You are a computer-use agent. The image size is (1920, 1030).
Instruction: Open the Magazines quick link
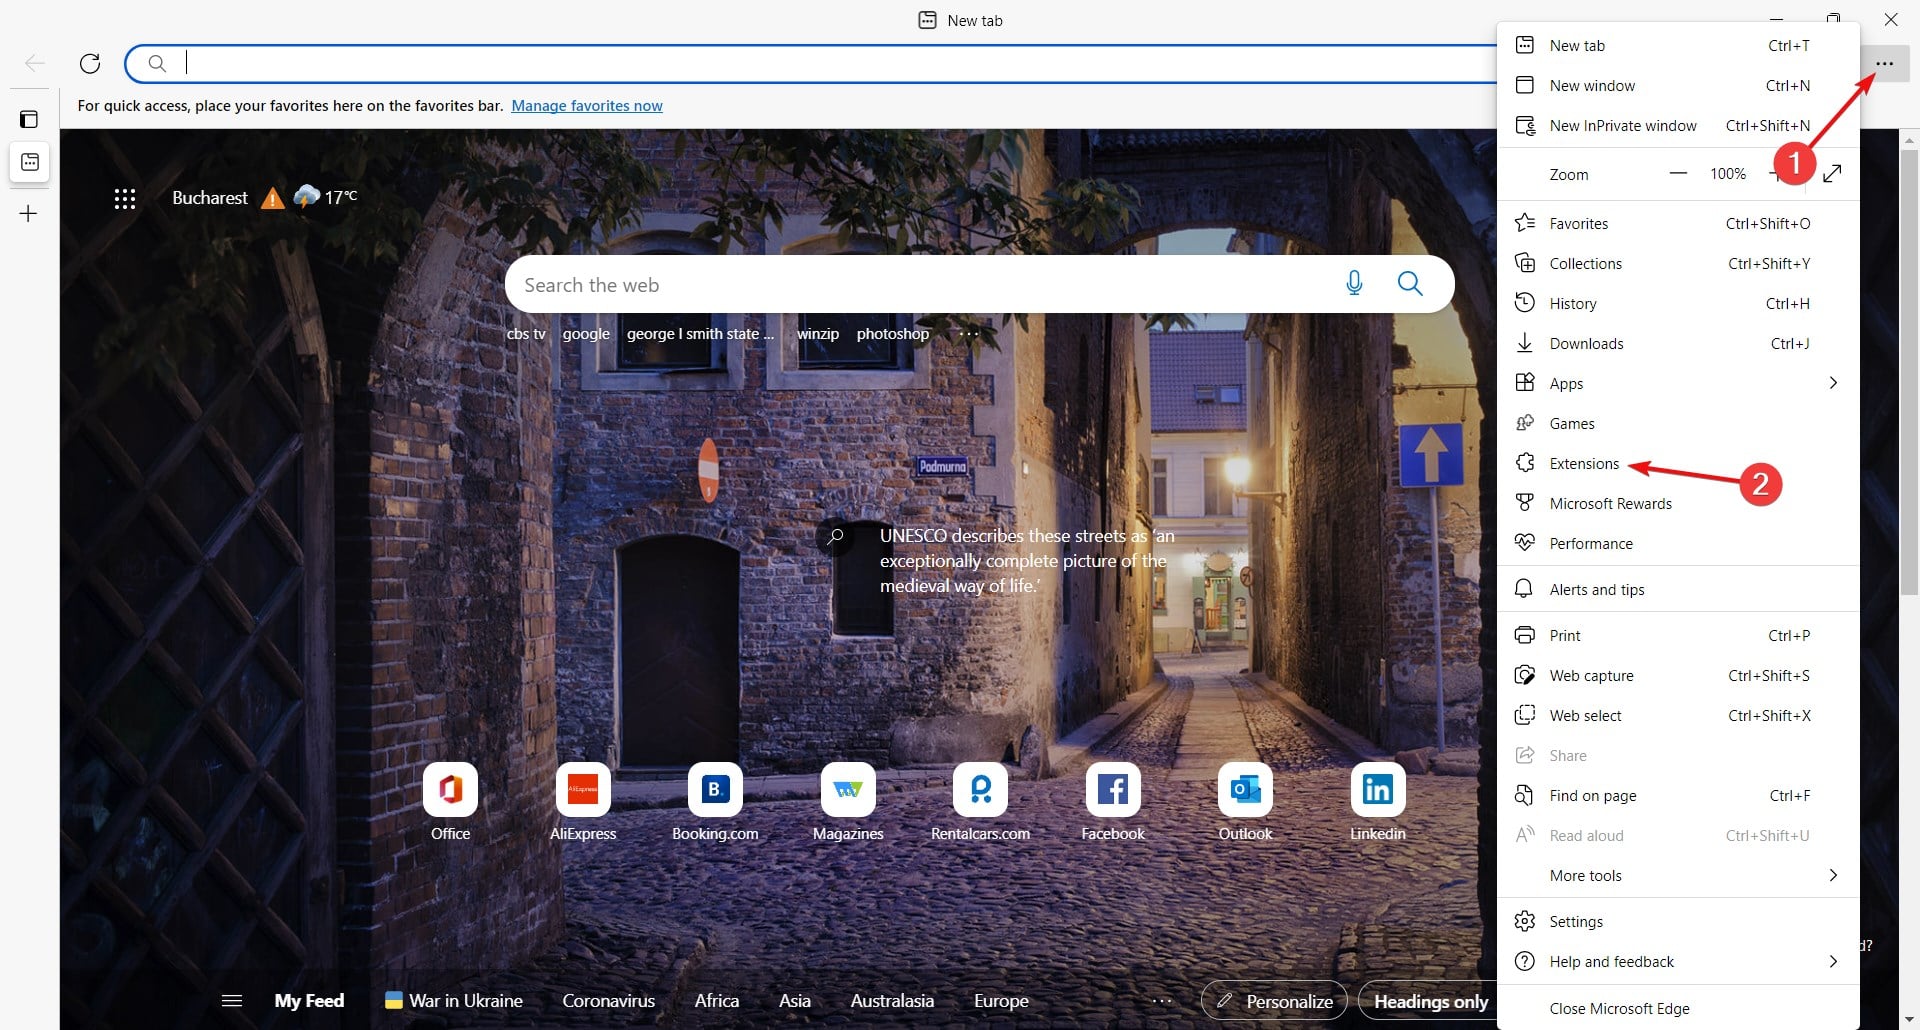[848, 802]
